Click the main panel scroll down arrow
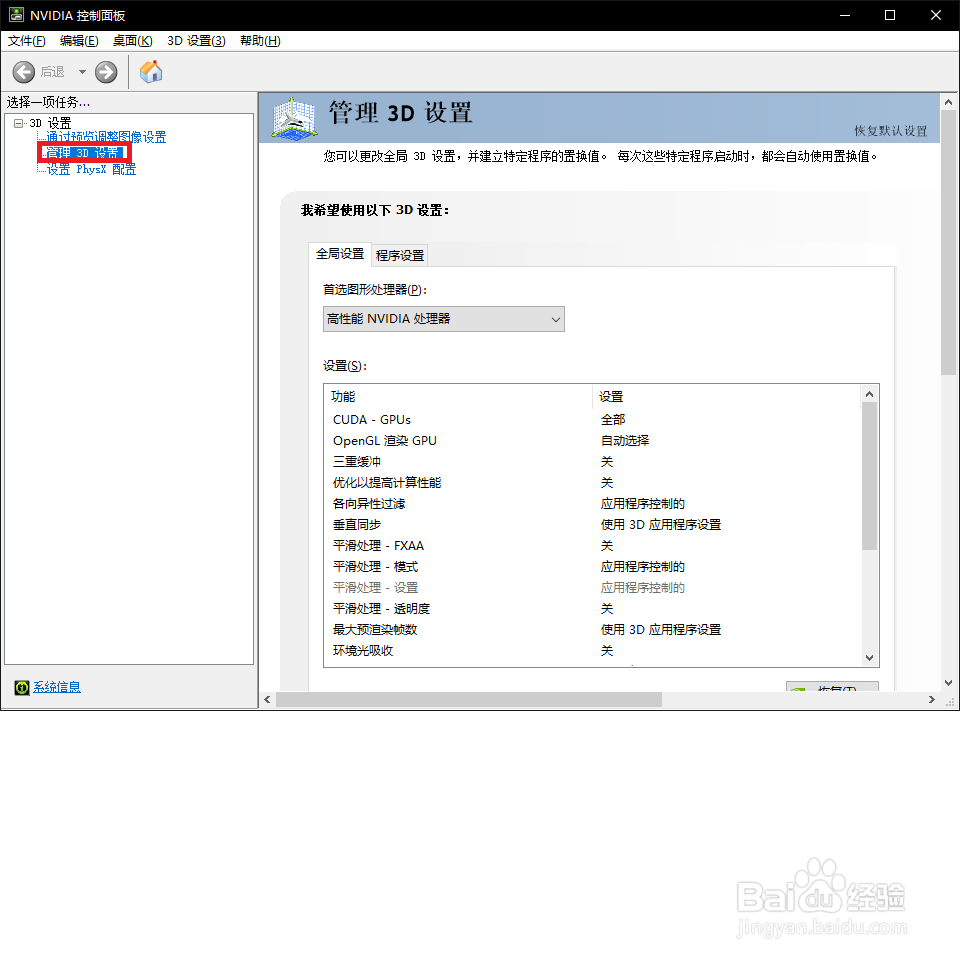This screenshot has width=960, height=960. point(948,683)
